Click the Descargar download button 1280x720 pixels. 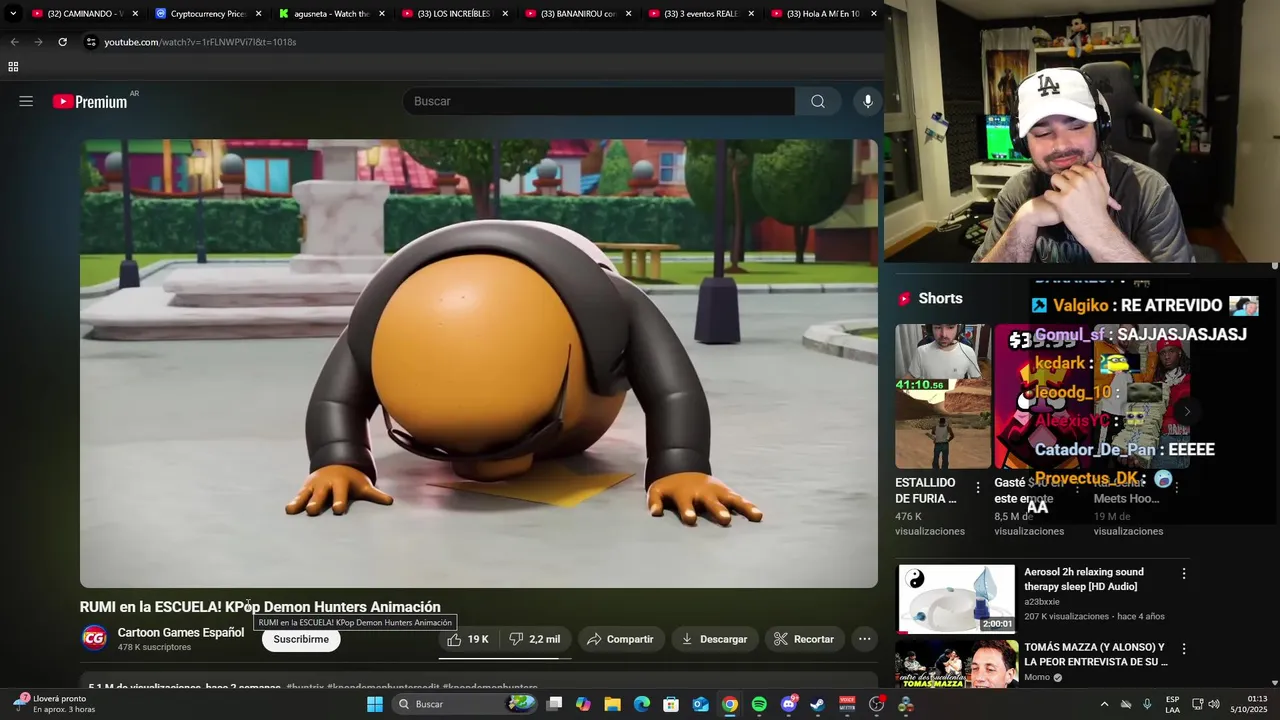[715, 639]
